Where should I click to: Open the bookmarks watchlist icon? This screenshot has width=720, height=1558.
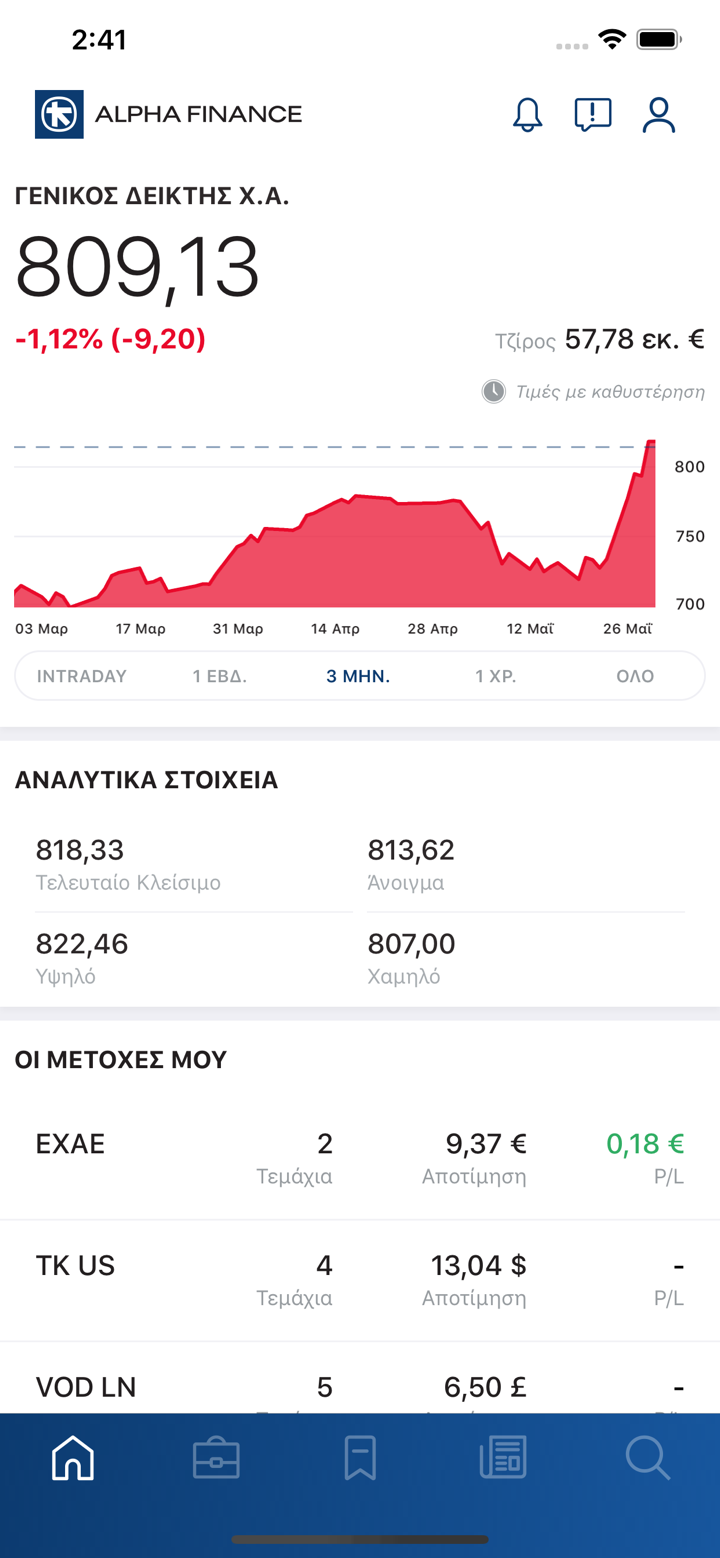[x=360, y=1459]
